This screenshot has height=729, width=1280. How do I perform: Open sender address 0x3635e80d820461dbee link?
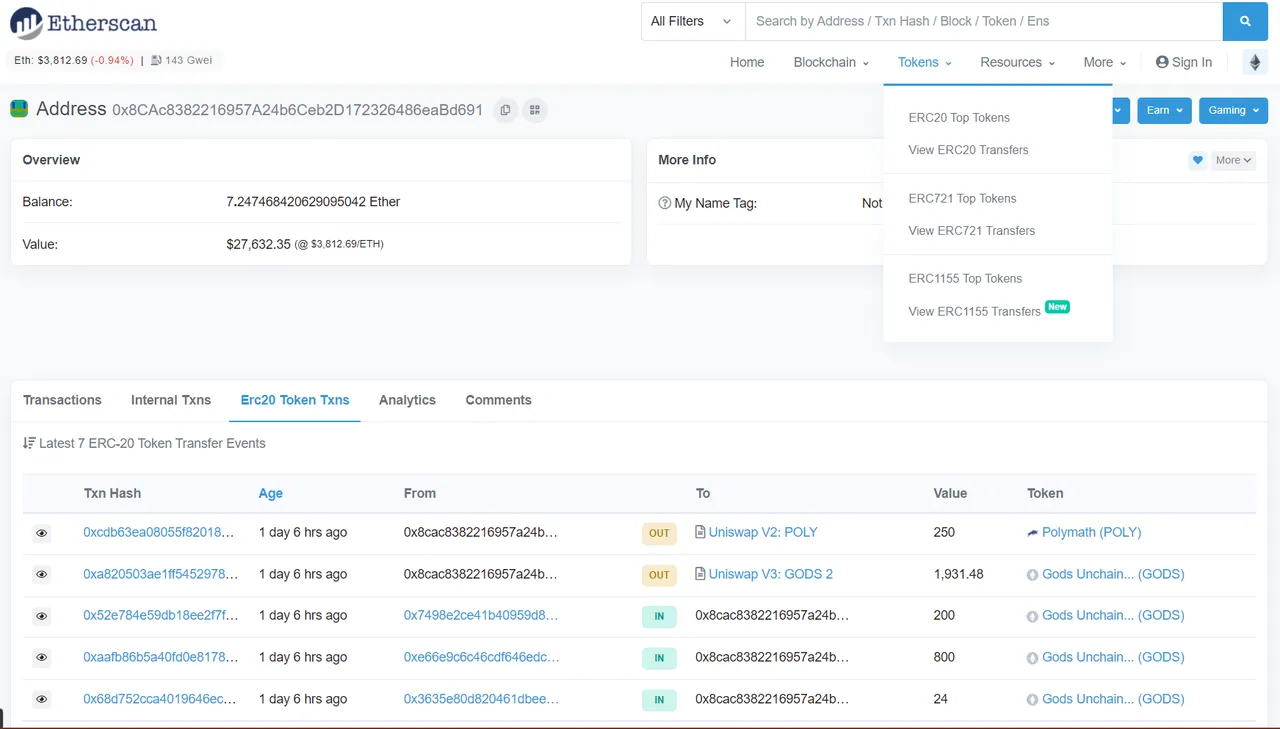[481, 699]
